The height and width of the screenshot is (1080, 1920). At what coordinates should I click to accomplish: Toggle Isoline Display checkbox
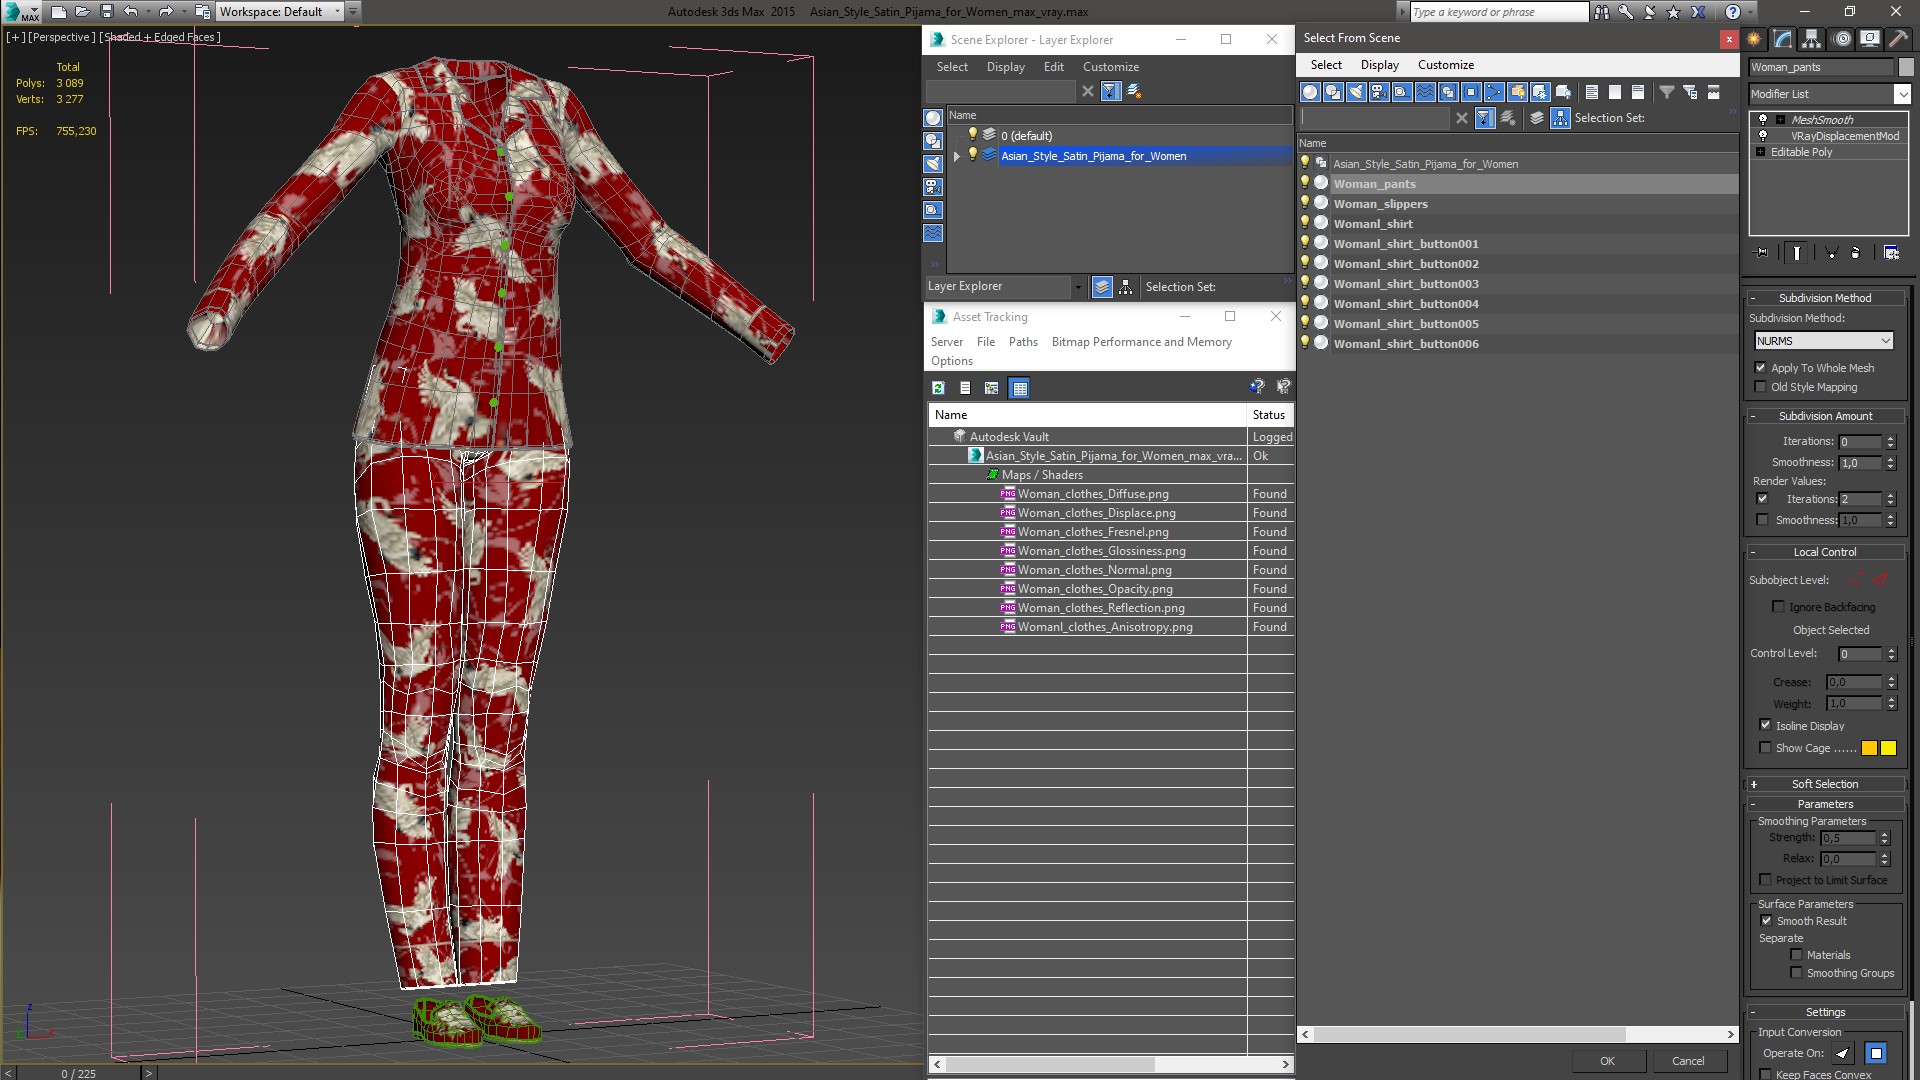coord(1765,726)
